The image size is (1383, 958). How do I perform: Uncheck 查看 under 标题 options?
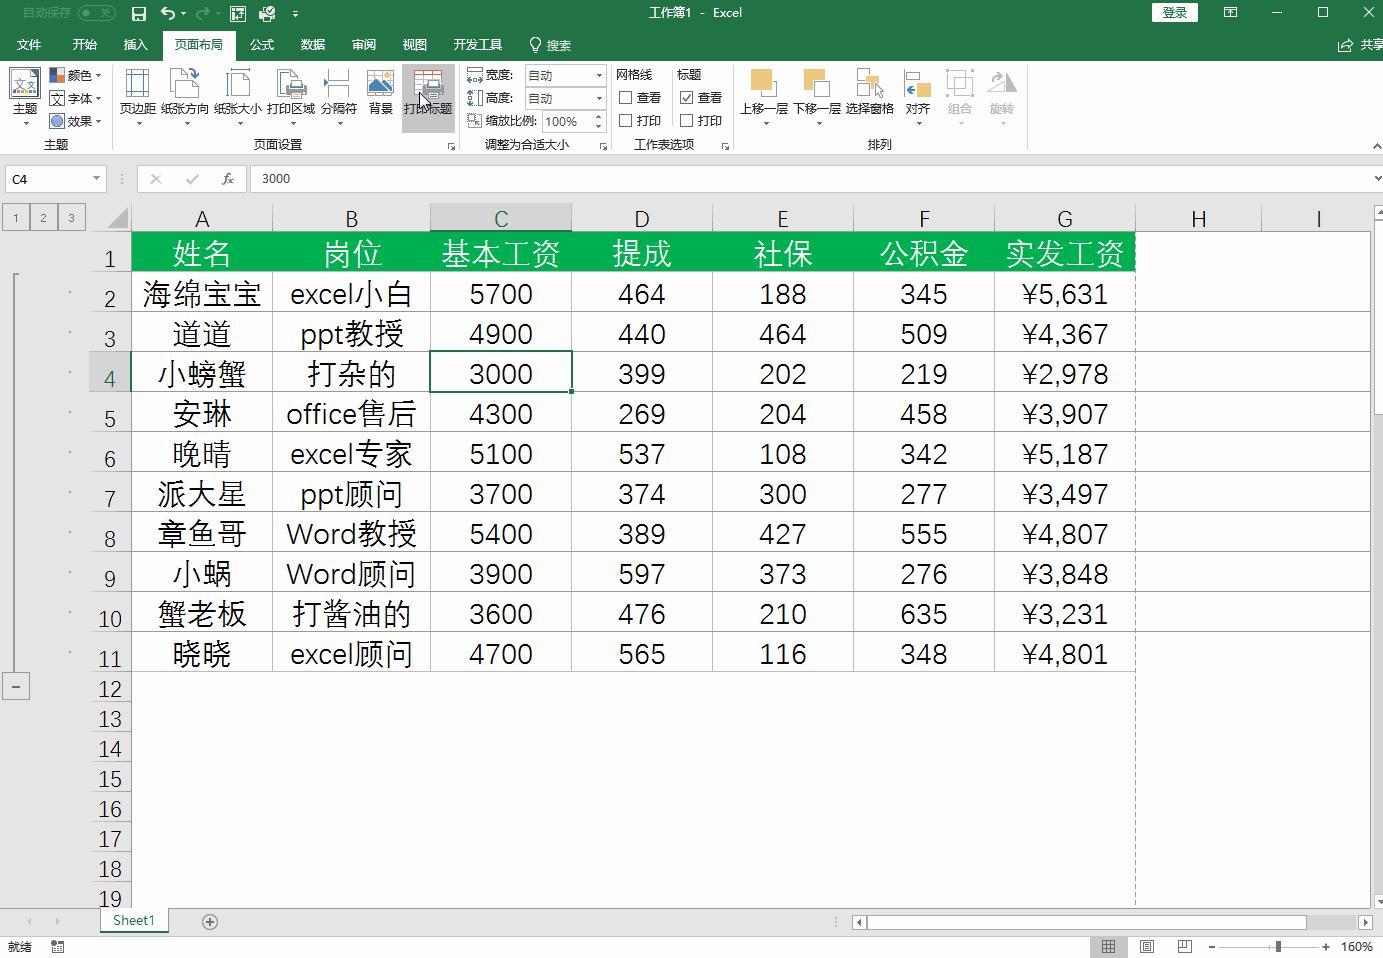point(686,97)
